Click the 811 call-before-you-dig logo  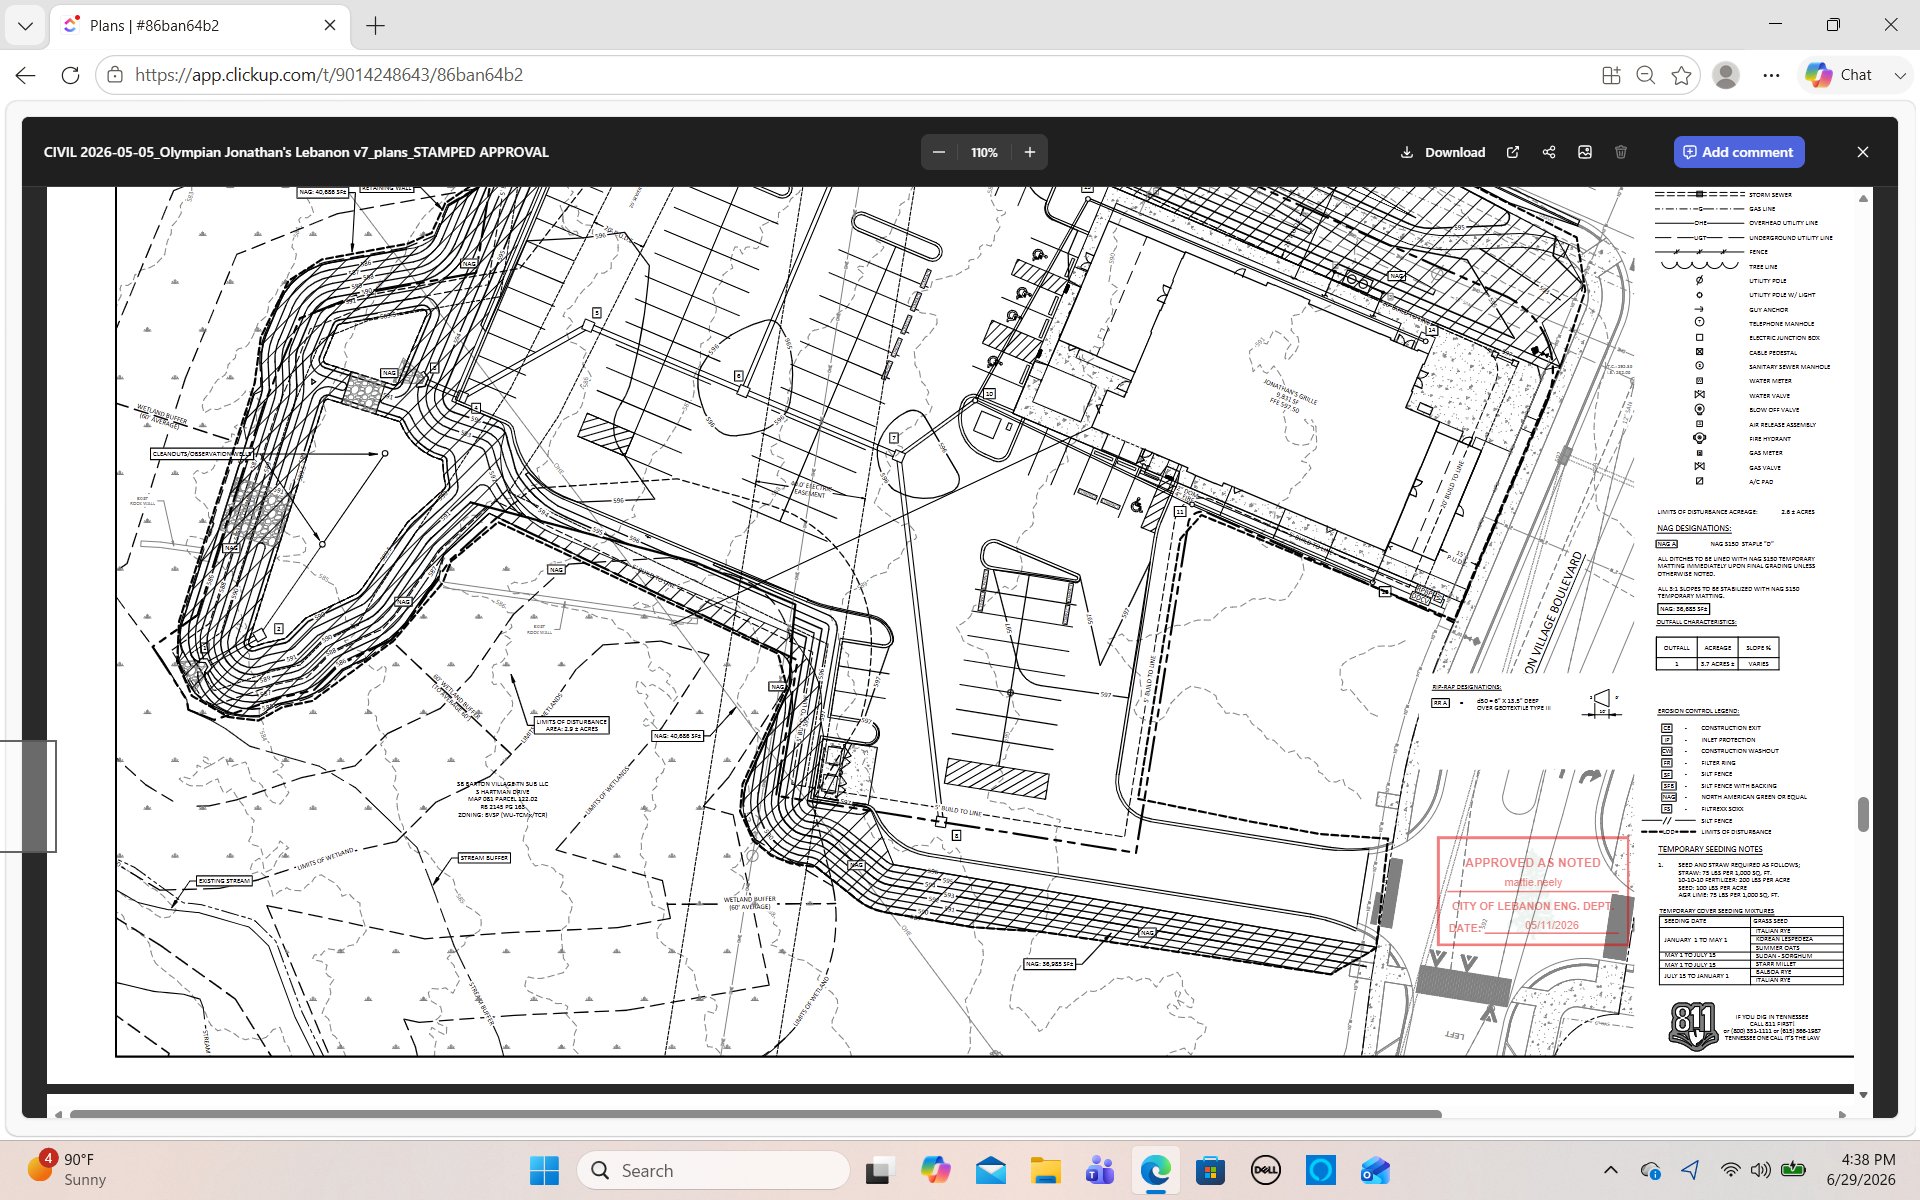(x=1693, y=1026)
